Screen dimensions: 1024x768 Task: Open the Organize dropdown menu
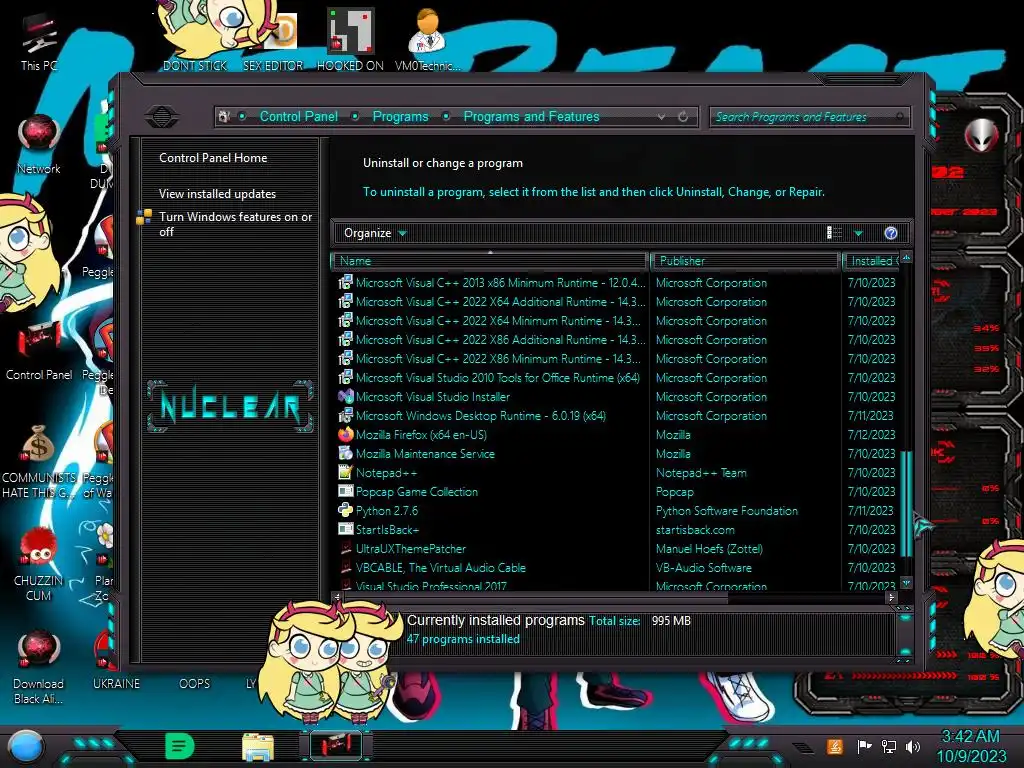click(375, 233)
